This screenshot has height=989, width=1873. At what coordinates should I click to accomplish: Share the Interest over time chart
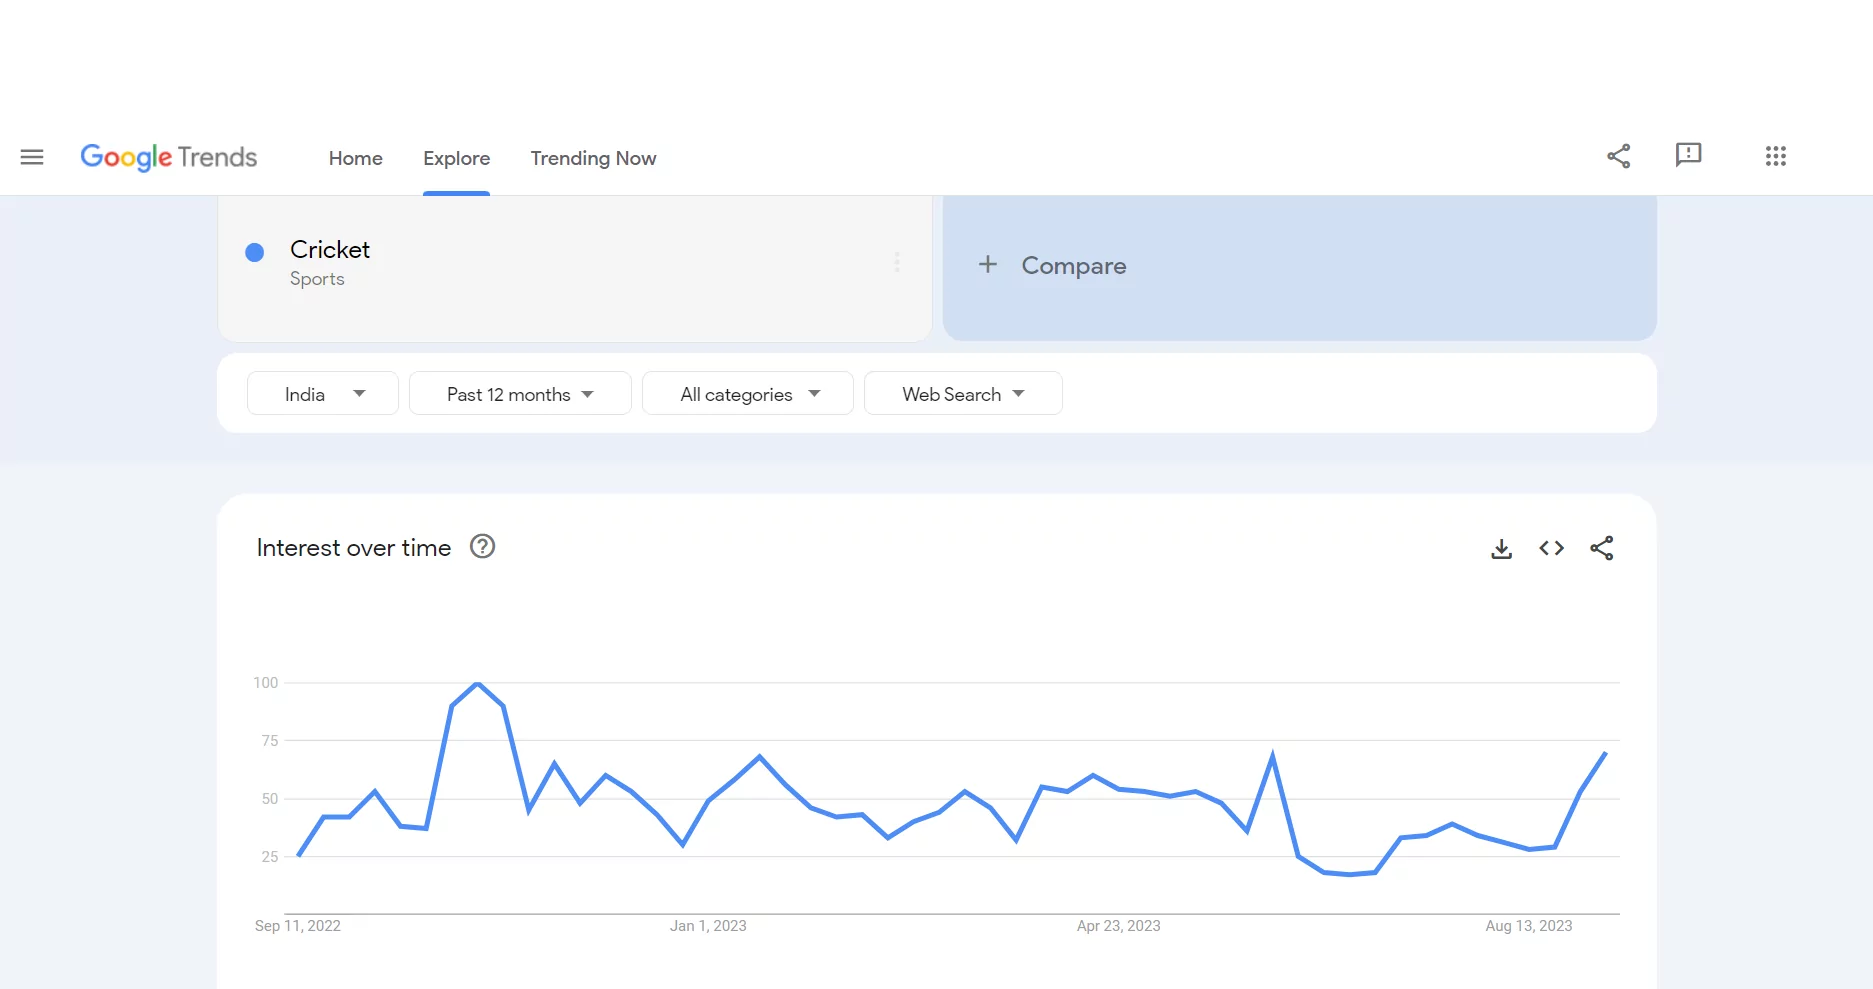click(x=1602, y=548)
